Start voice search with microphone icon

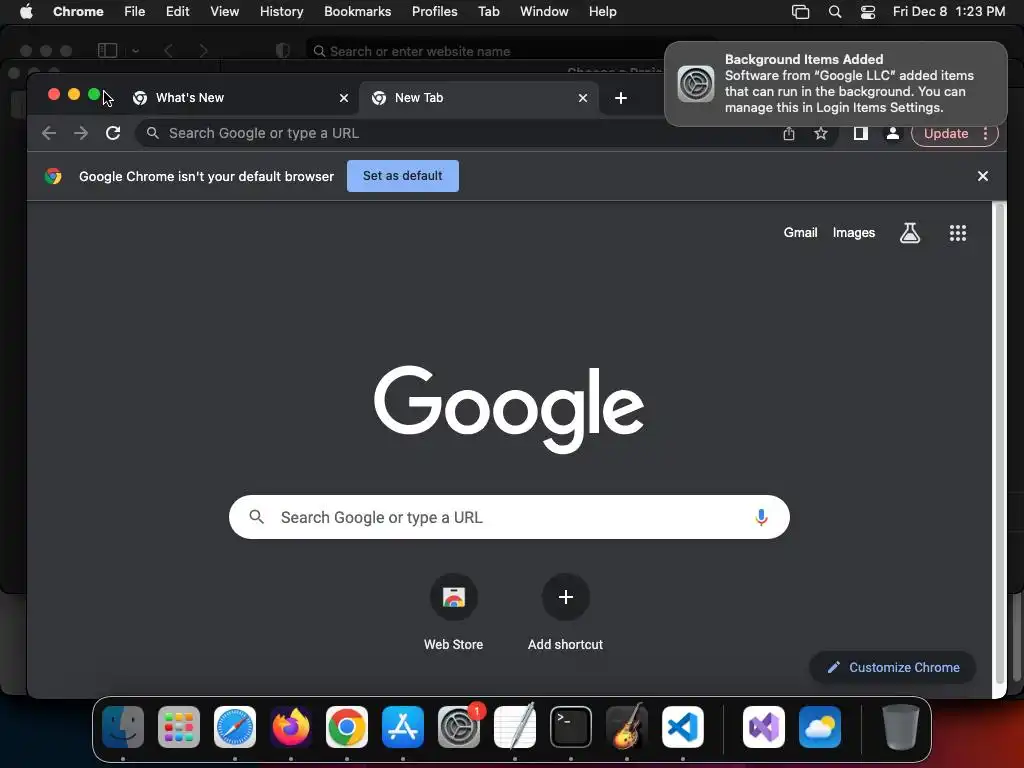(761, 517)
